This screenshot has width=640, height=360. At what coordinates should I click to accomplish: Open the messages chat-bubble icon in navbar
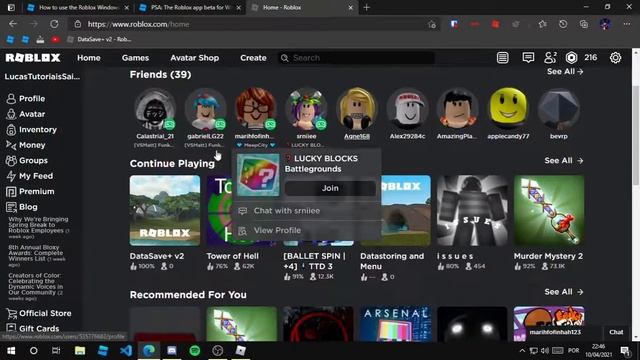point(528,58)
